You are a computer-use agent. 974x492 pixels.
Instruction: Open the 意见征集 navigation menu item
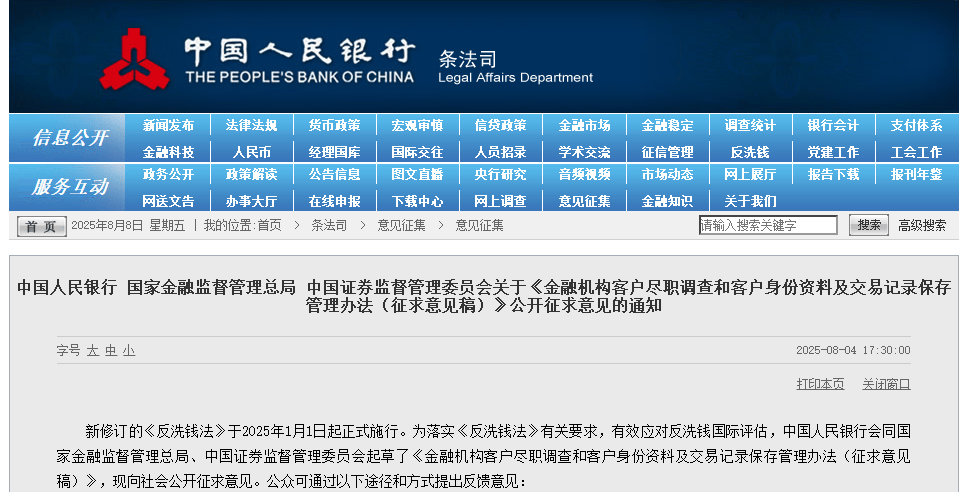[x=584, y=201]
